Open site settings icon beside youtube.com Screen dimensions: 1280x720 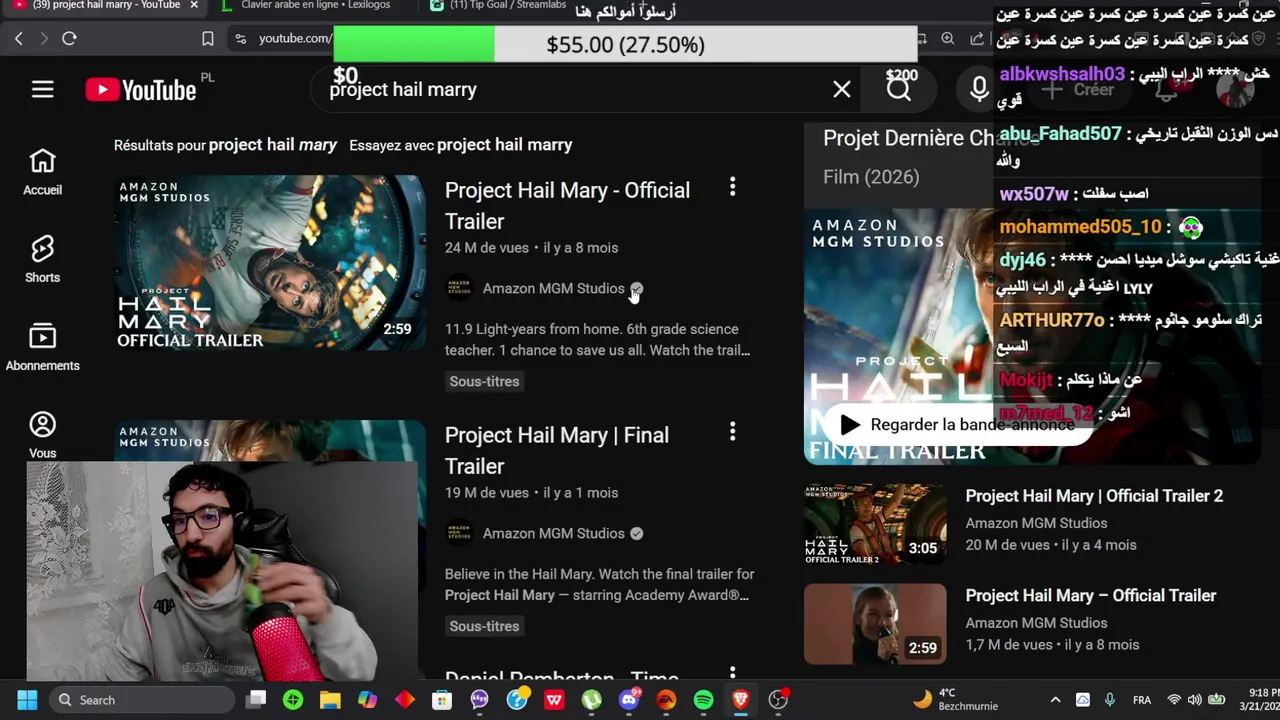(x=240, y=38)
